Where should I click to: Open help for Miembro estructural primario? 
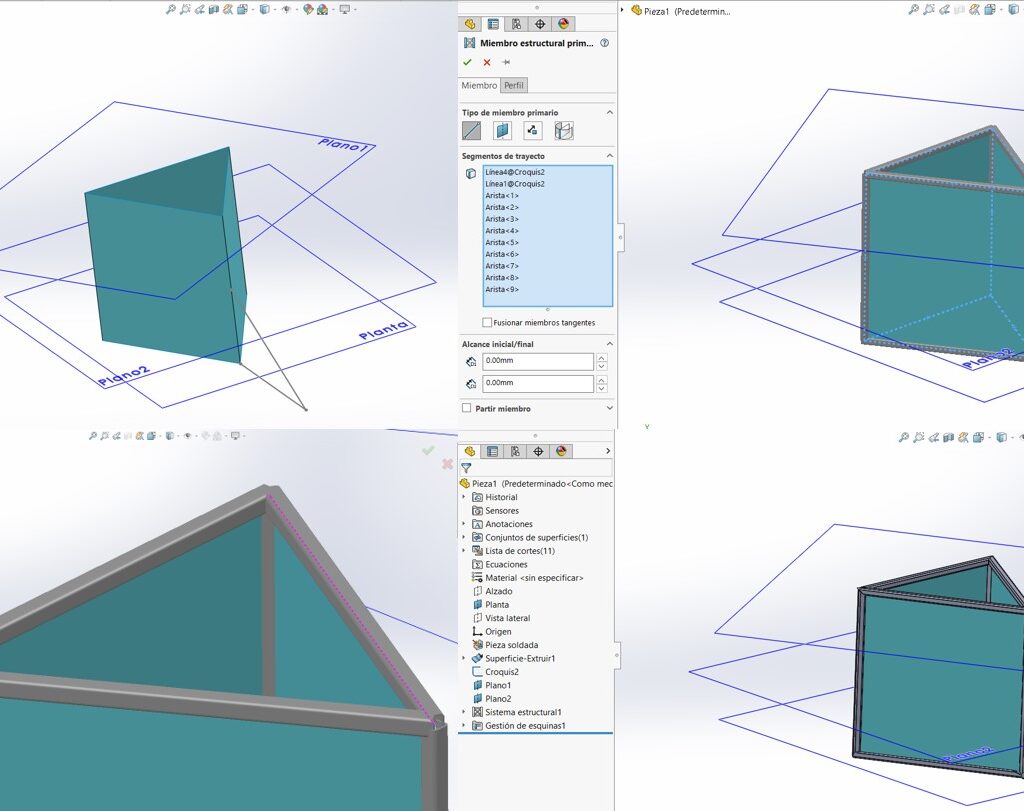coord(604,43)
